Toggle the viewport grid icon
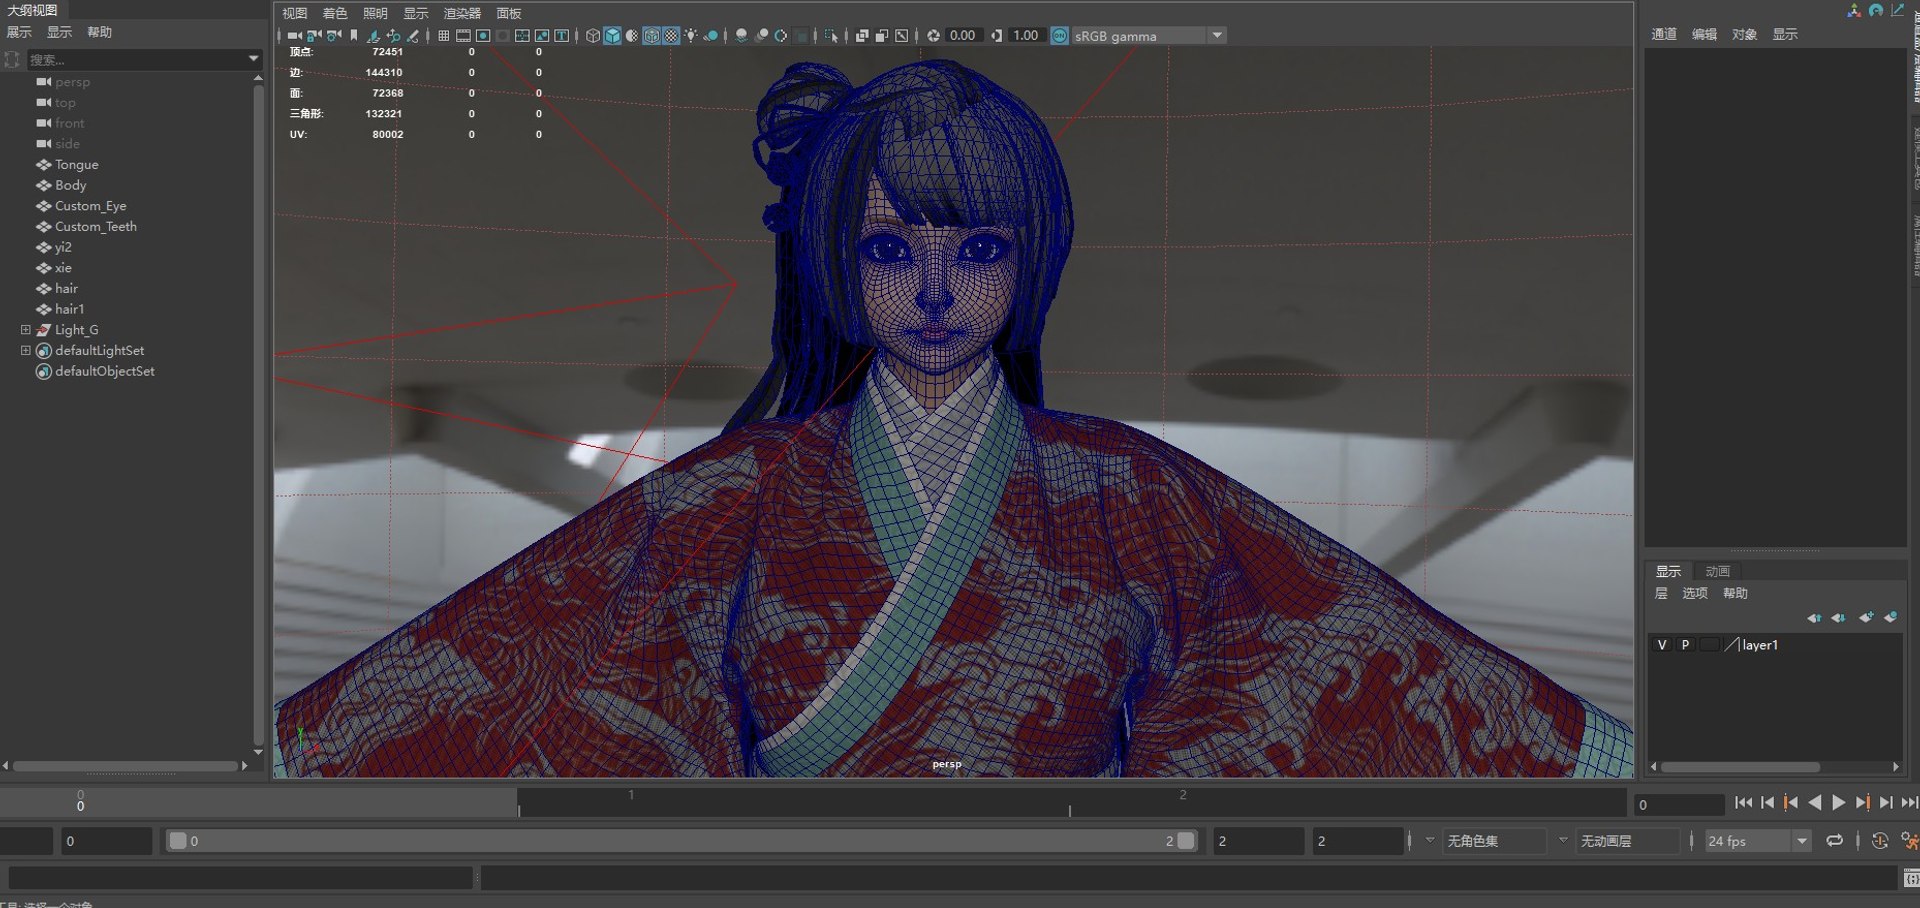This screenshot has height=908, width=1920. pos(443,36)
